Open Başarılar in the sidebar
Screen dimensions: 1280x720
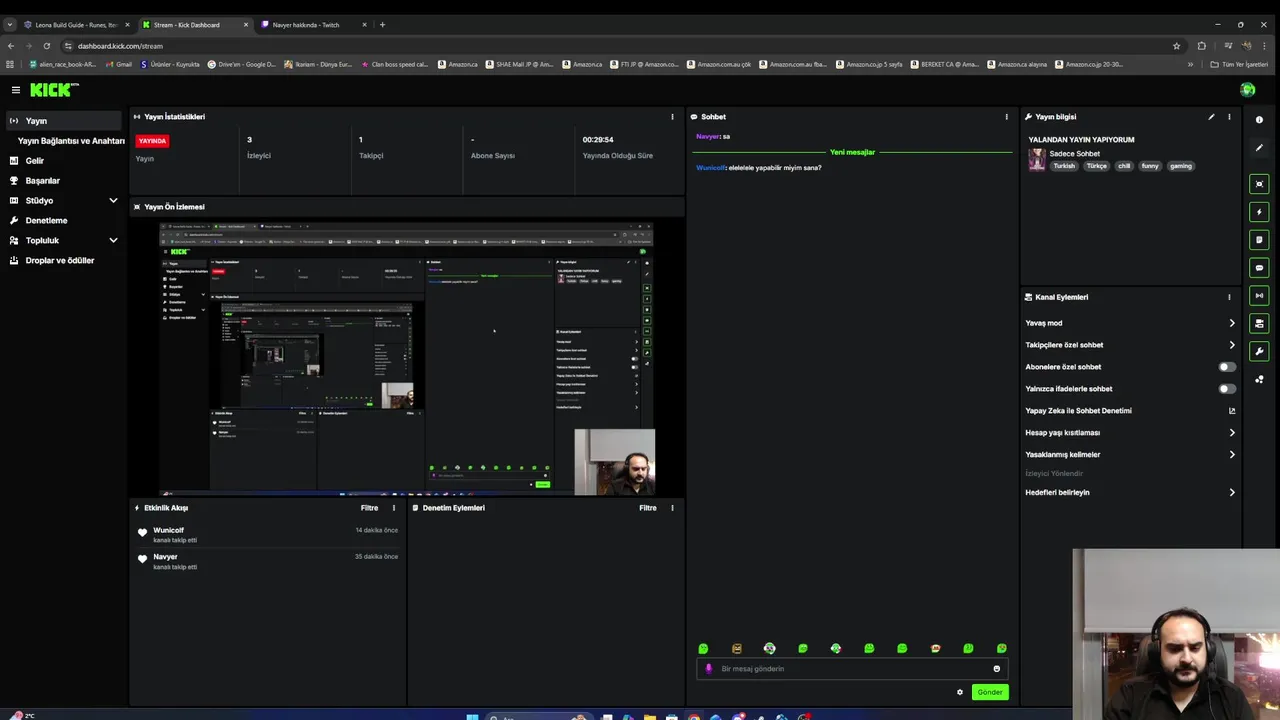point(43,181)
